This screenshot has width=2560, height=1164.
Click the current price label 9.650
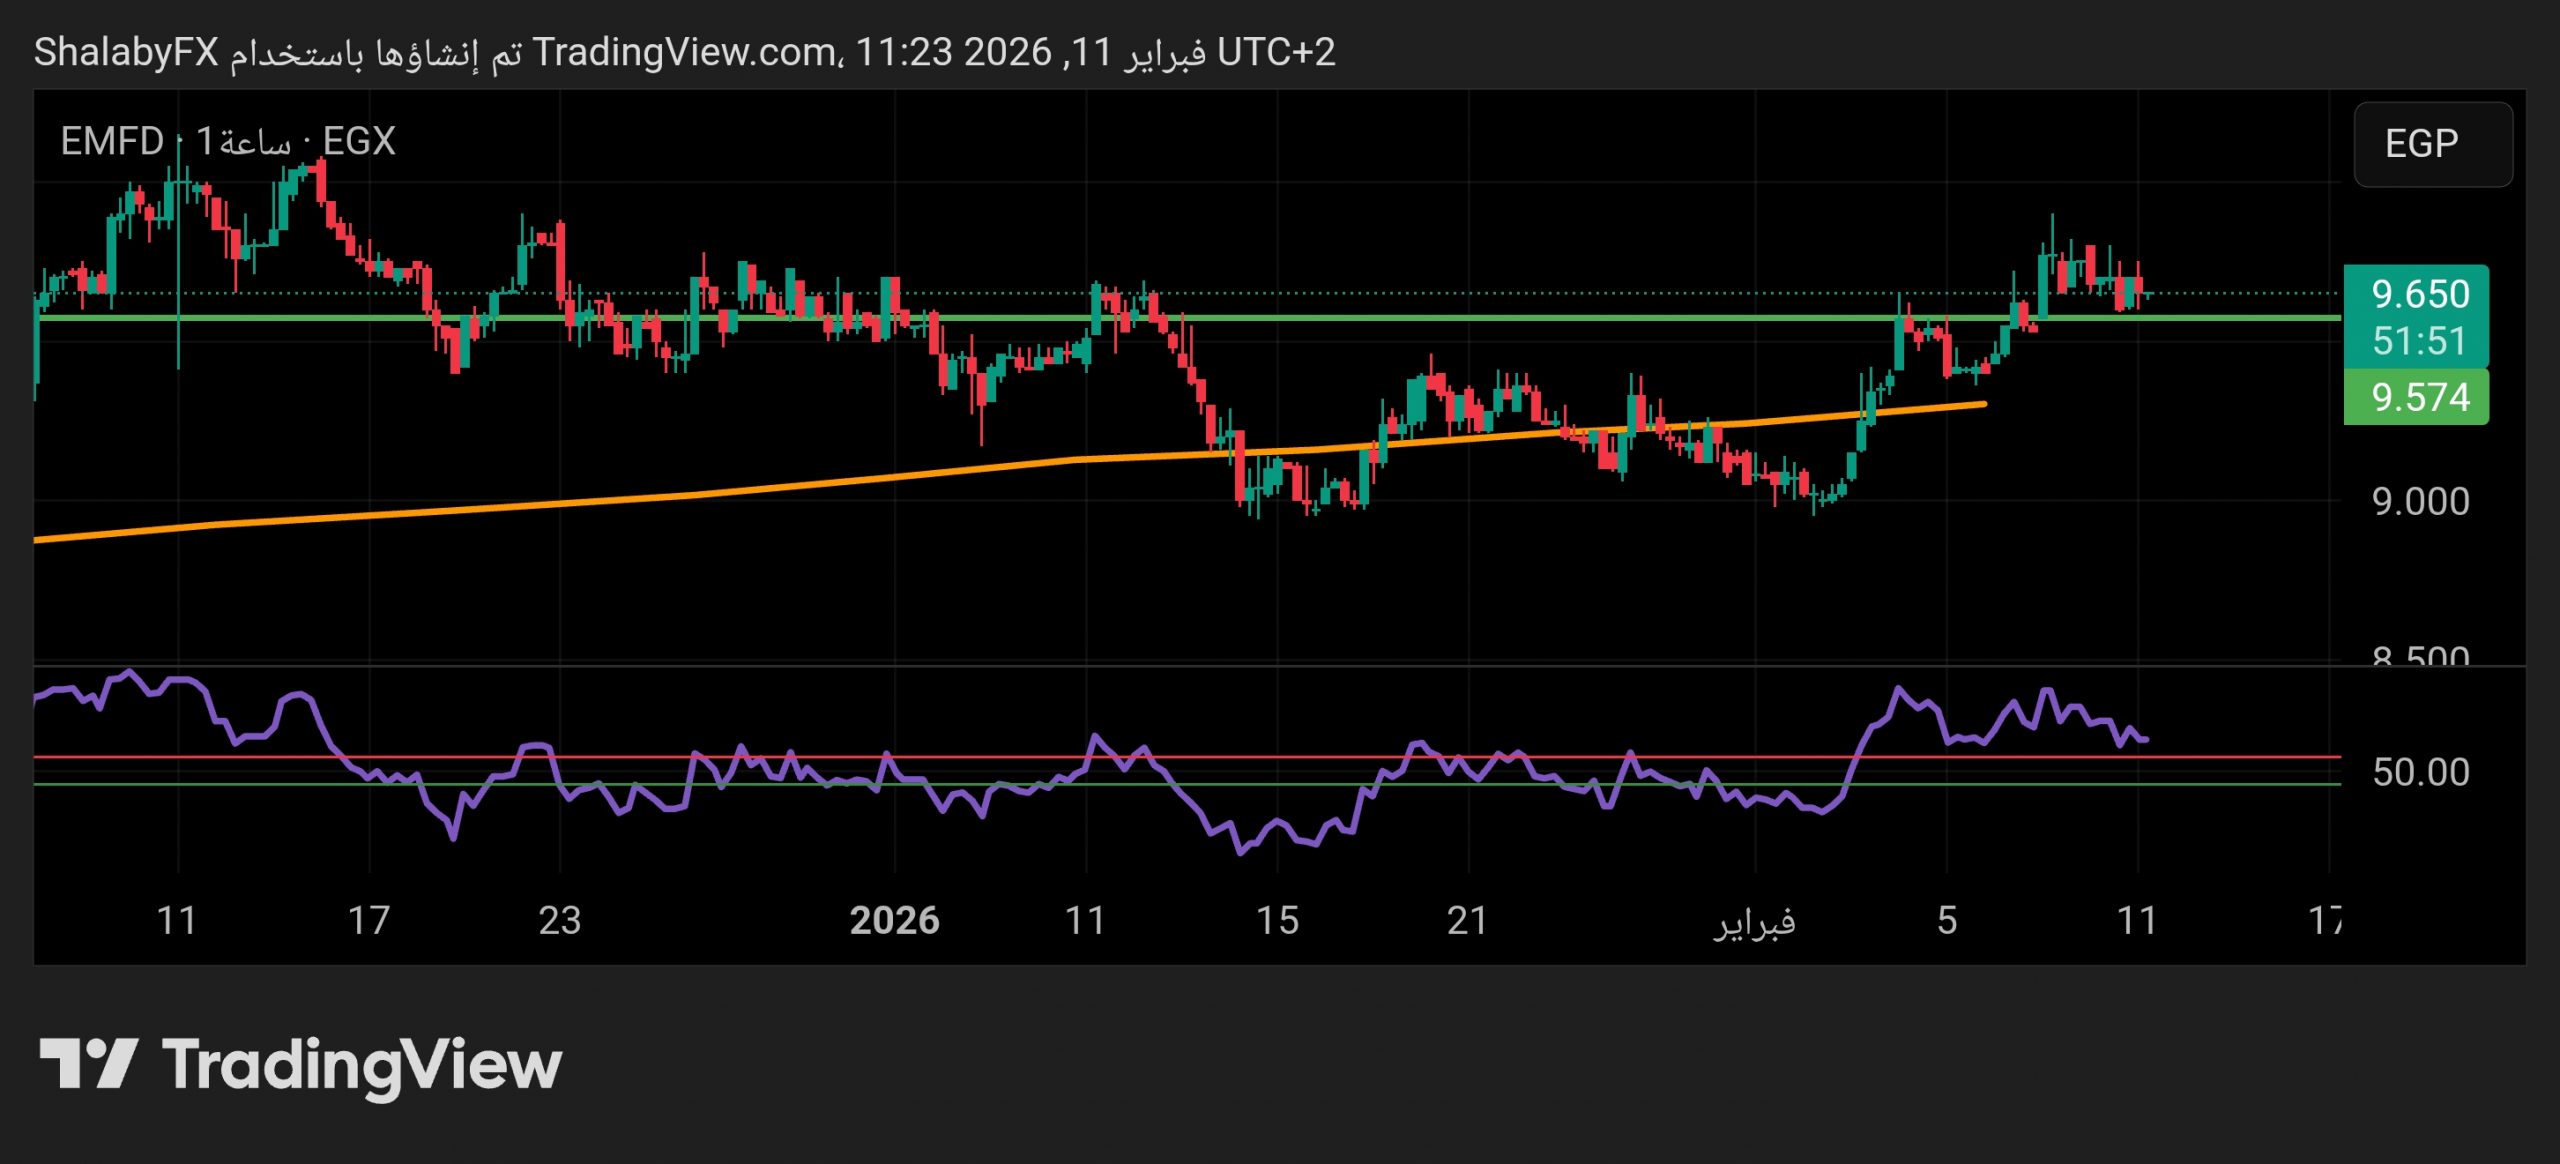tap(2420, 294)
